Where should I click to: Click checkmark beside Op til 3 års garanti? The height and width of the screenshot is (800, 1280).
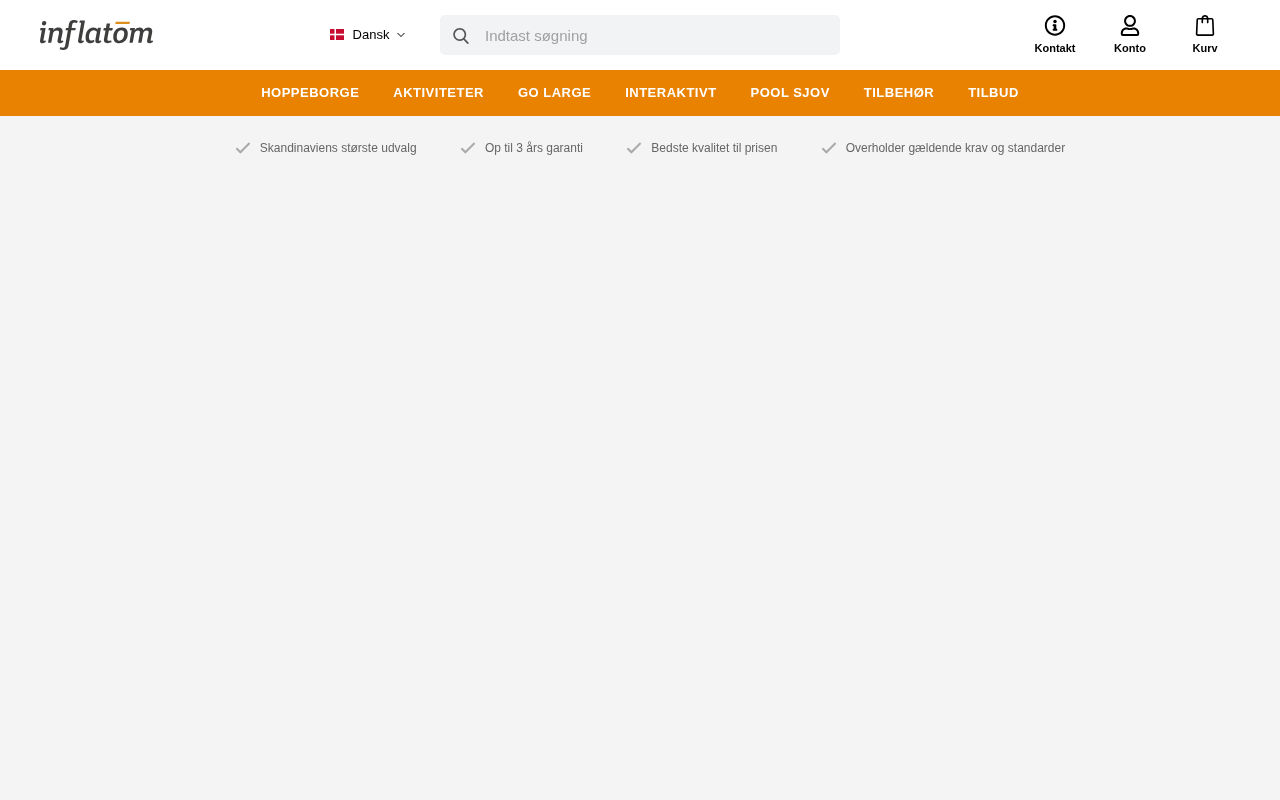click(x=468, y=148)
